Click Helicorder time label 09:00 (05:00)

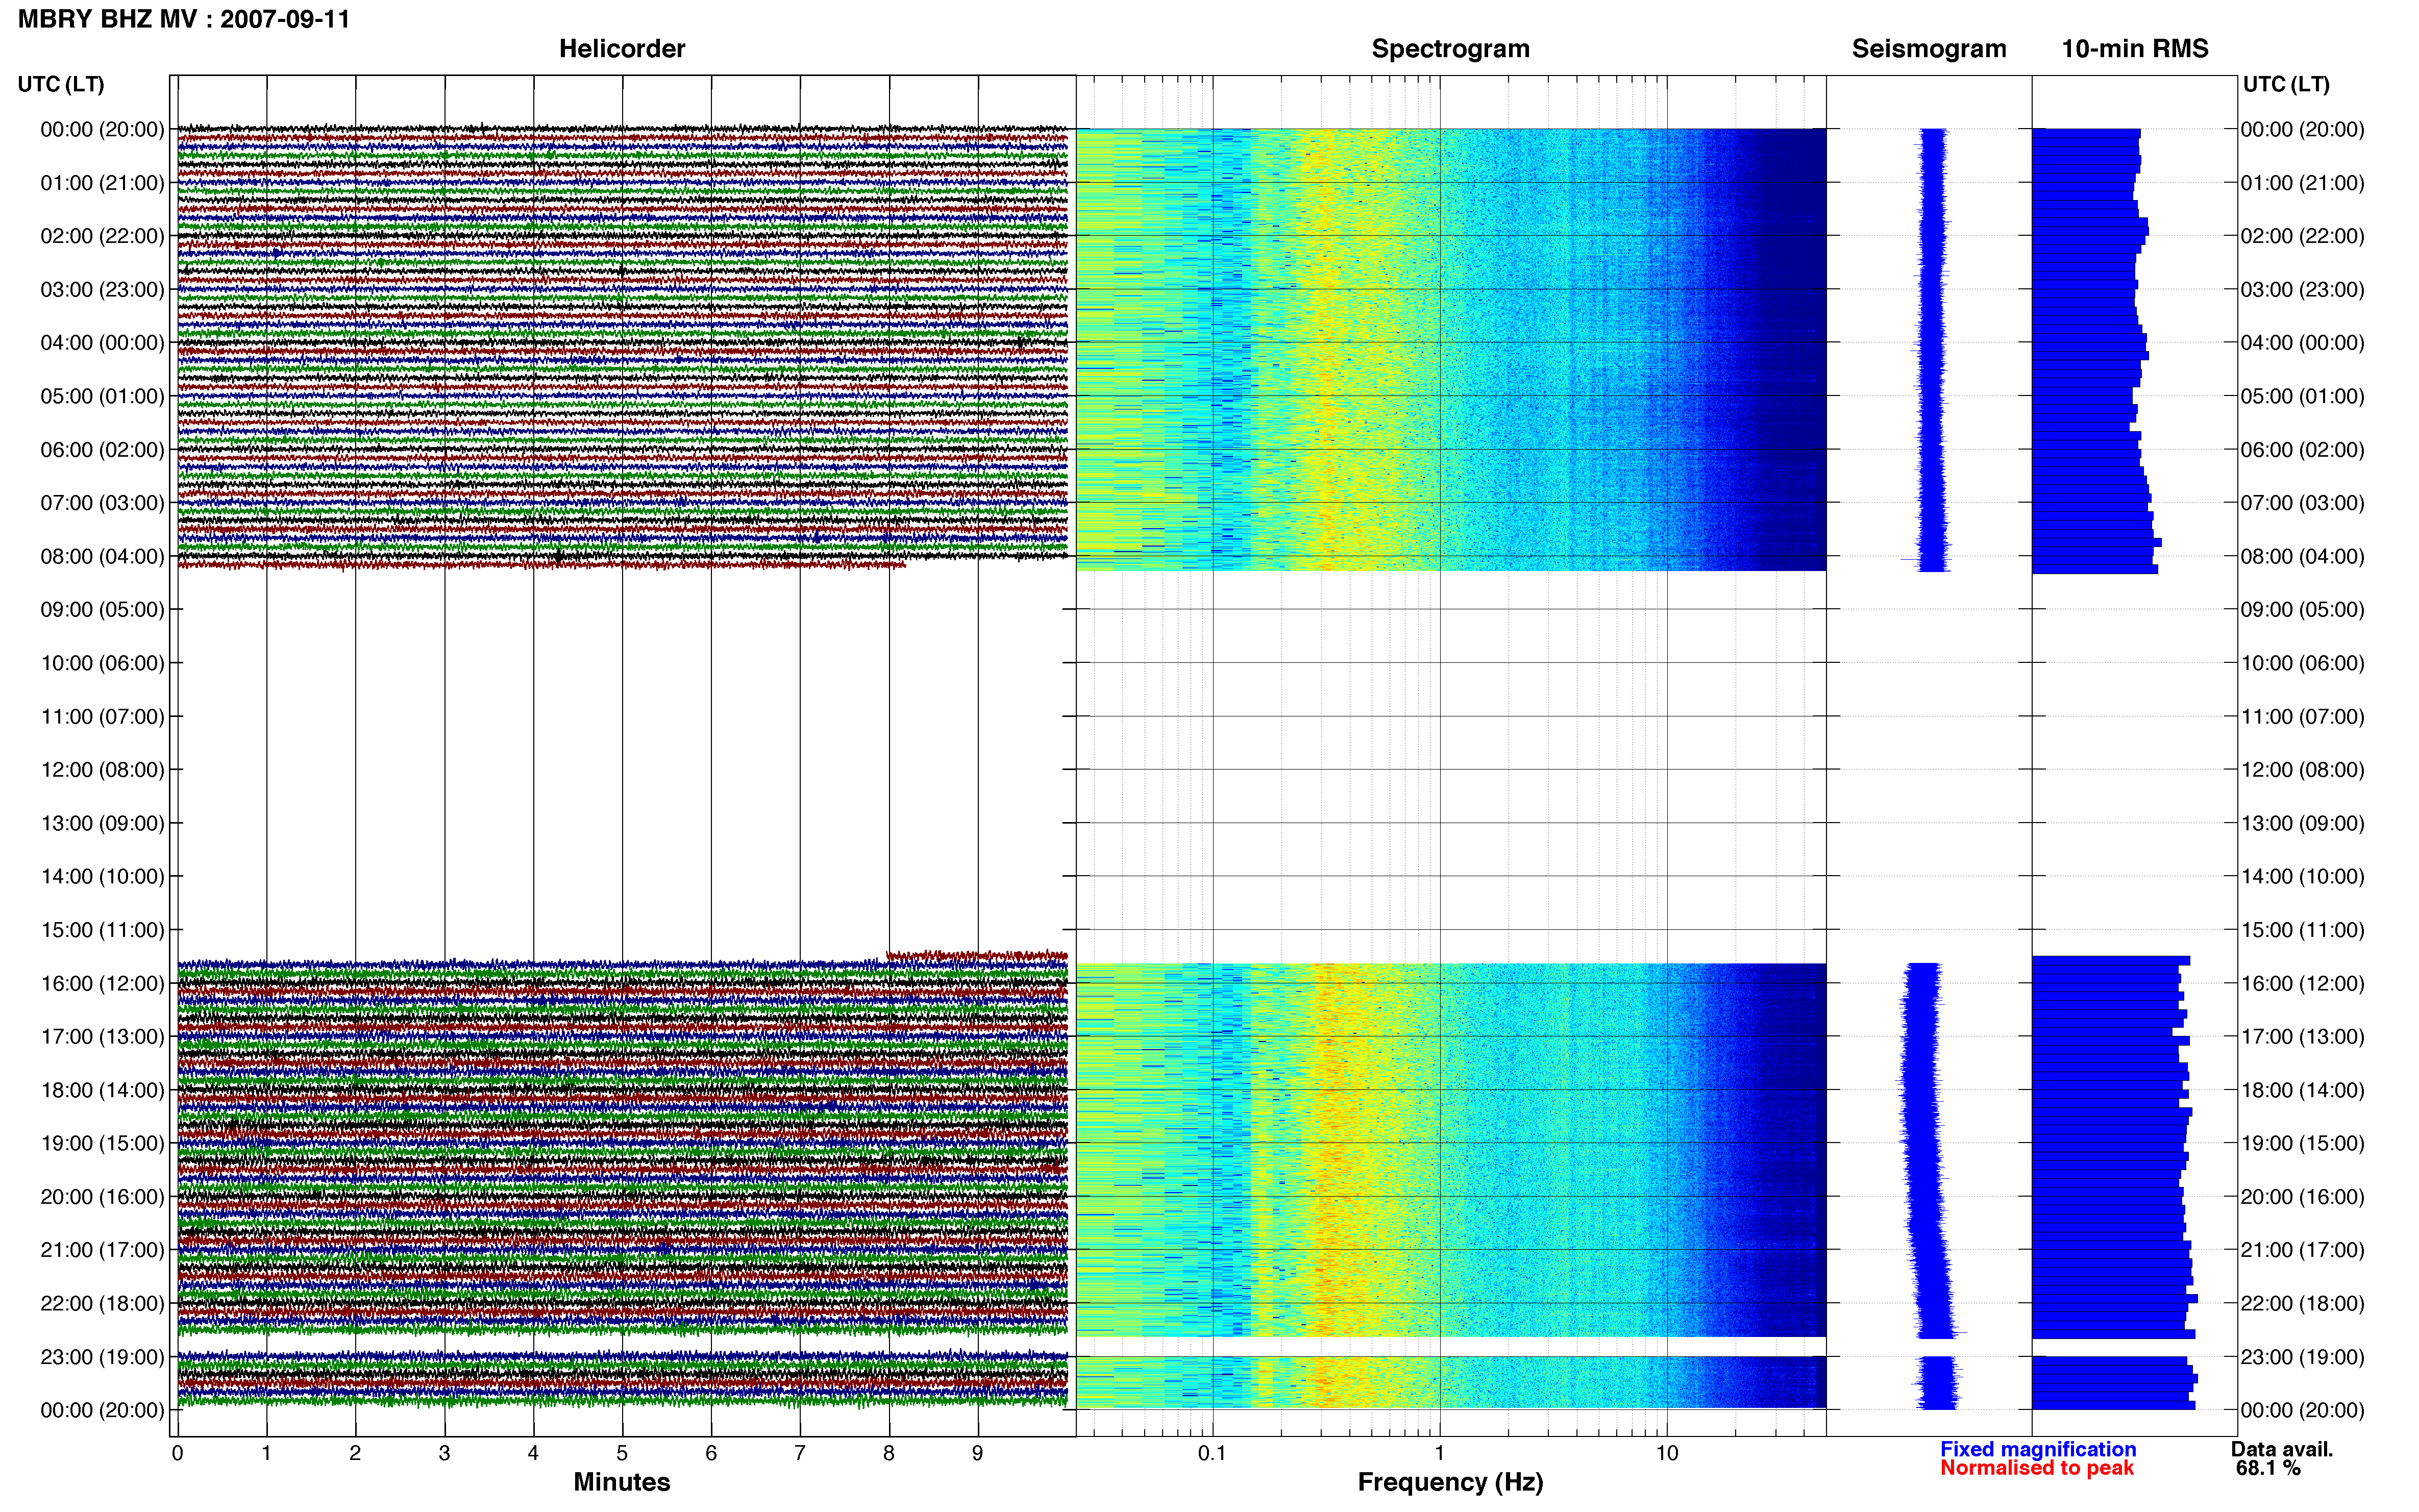[102, 610]
